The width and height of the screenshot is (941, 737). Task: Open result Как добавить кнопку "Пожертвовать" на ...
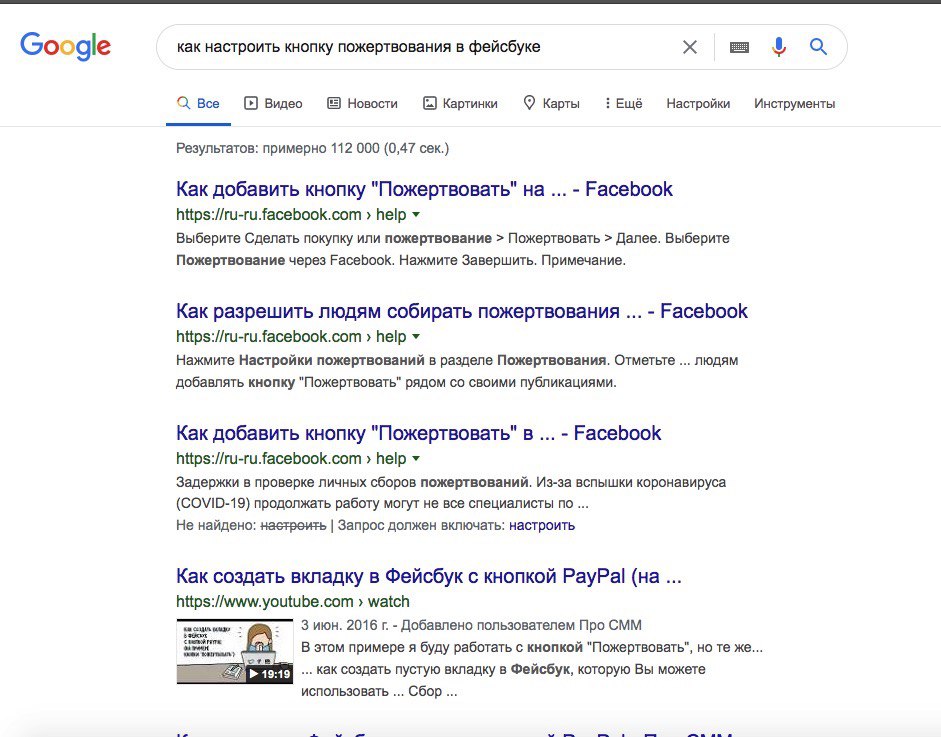coord(424,189)
